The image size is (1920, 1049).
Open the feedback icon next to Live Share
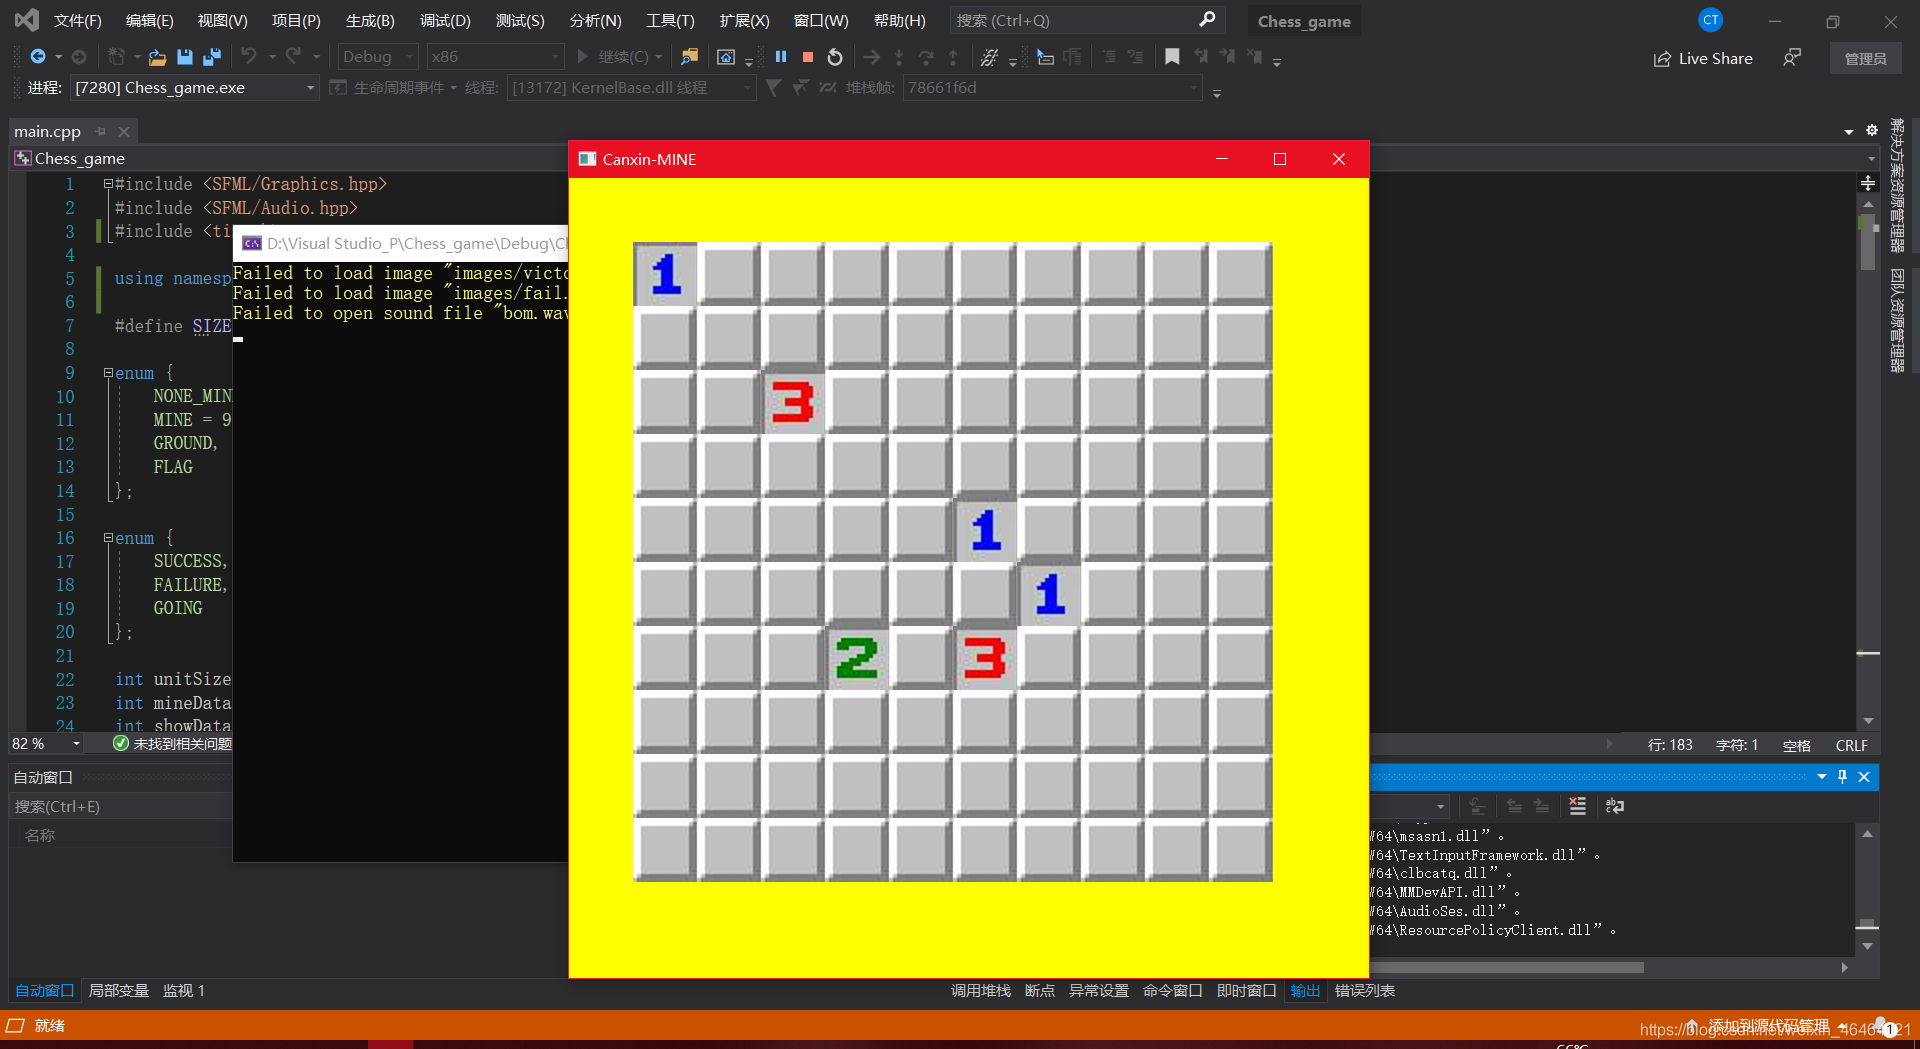click(x=1792, y=58)
